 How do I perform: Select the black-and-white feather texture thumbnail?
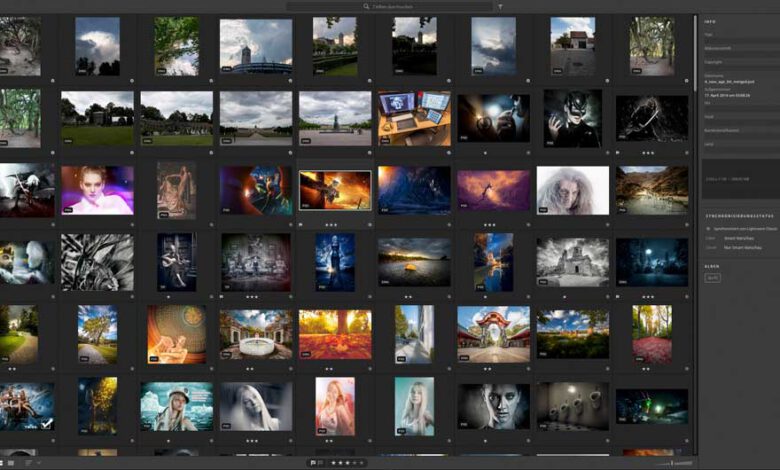point(97,262)
